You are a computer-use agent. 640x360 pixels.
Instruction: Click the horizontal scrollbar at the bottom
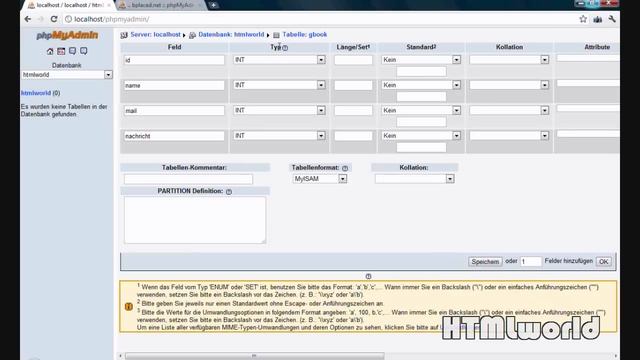(254, 356)
